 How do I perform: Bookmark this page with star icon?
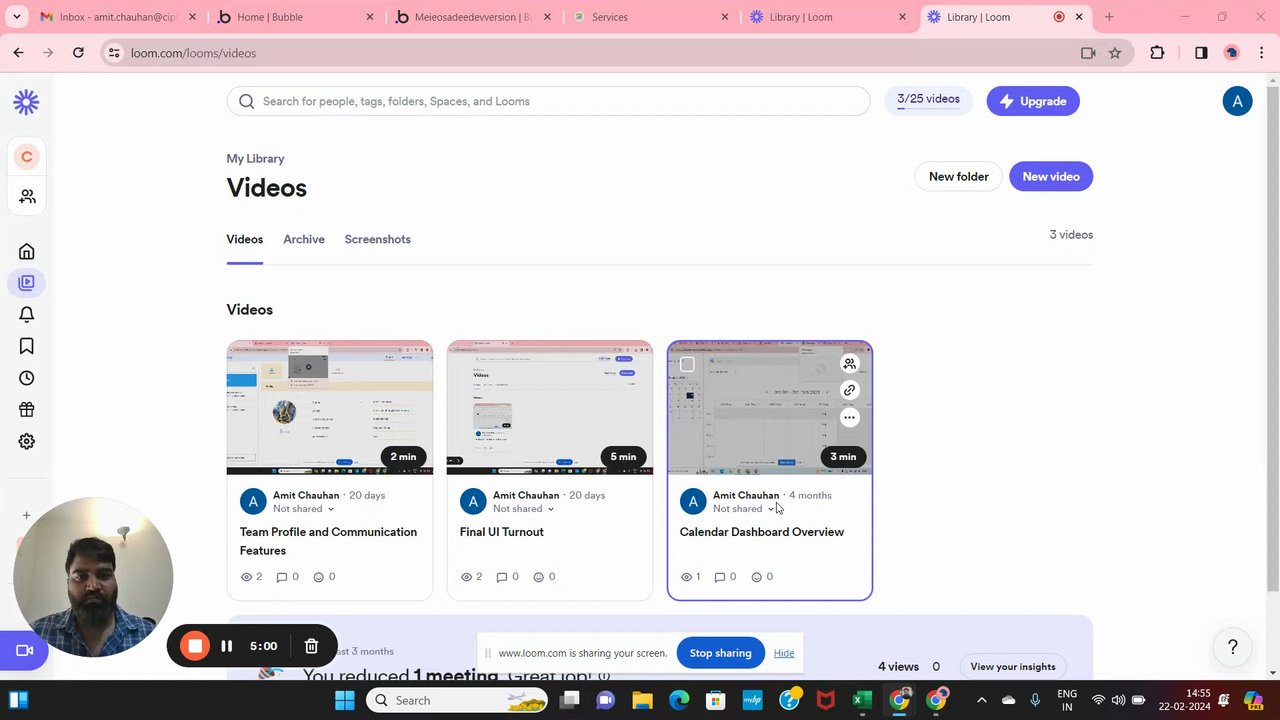coord(1115,53)
